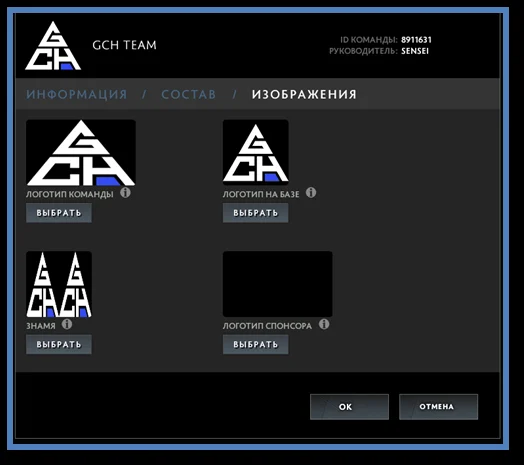Click GCH team logo in header
Screen dimensions: 524x465
pyautogui.click(x=53, y=46)
